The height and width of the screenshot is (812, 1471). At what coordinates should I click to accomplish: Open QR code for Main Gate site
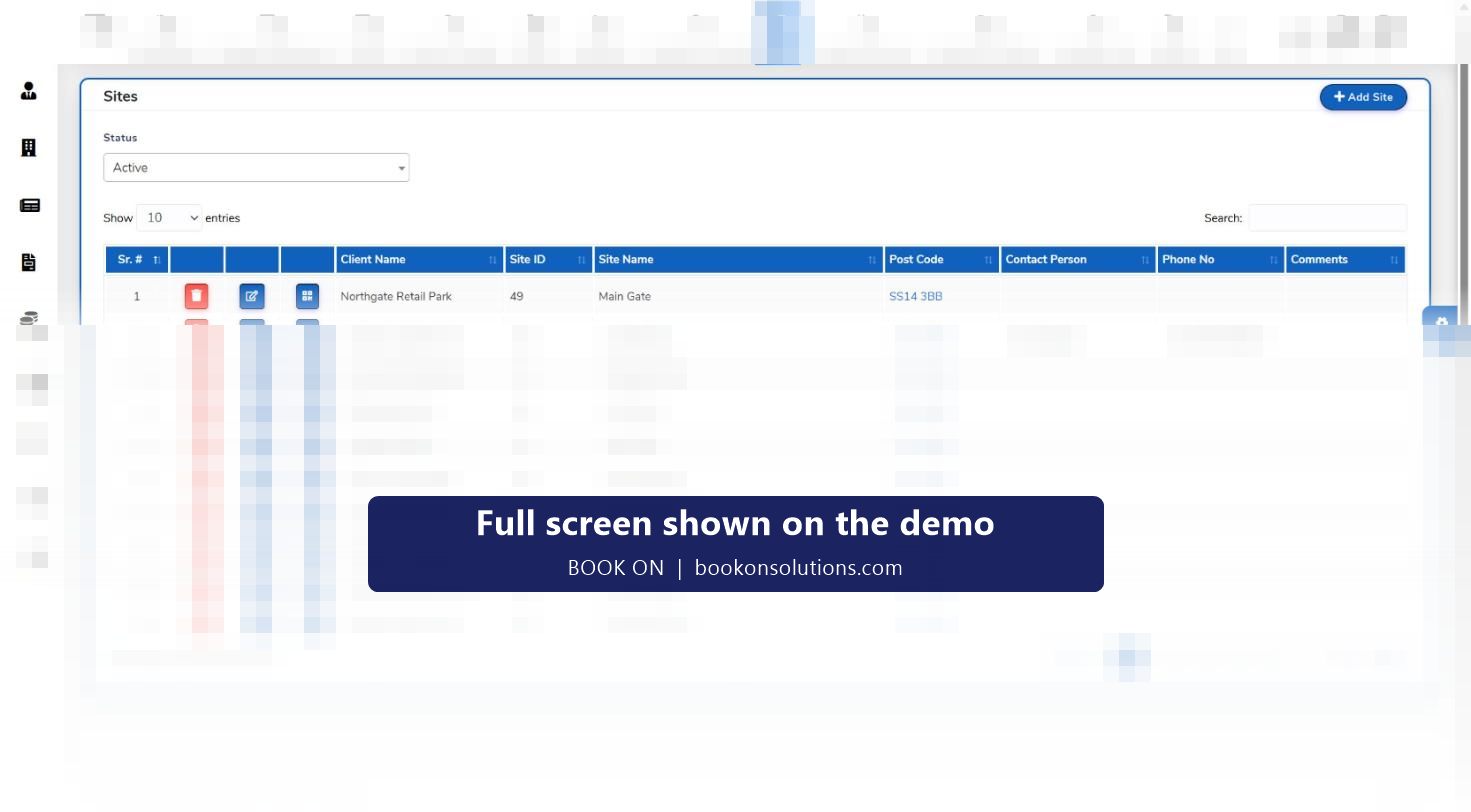coord(307,296)
